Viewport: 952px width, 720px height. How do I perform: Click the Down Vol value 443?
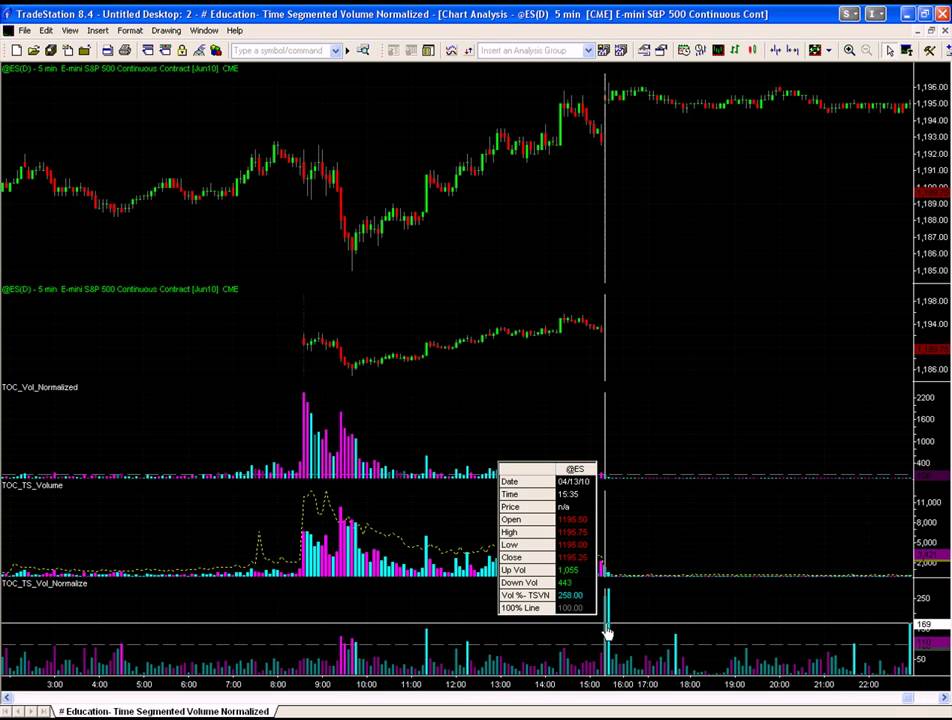tap(565, 583)
